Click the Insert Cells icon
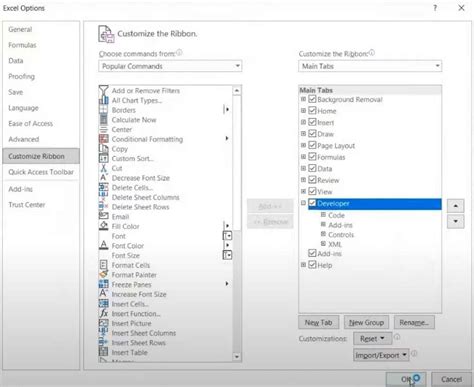Screen dimensions: 474x387 (104, 304)
